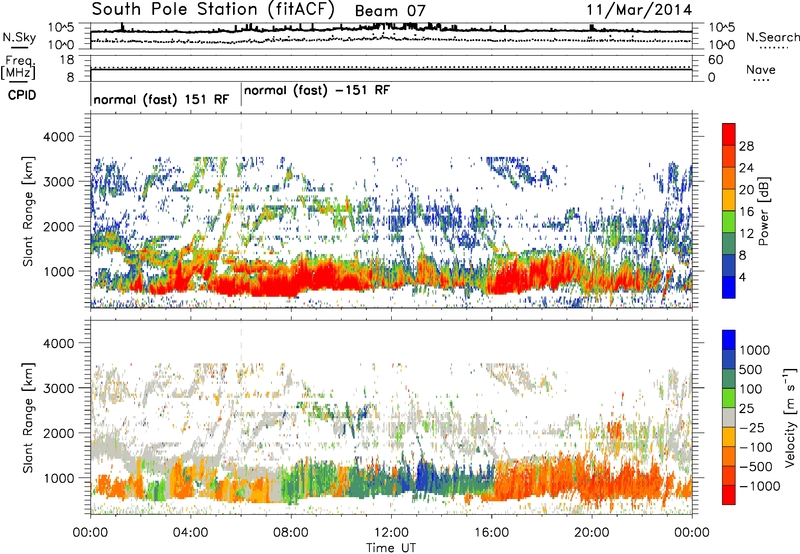Click the "-100" value on the velocity colorbar
This screenshot has width=800, height=554.
(756, 447)
